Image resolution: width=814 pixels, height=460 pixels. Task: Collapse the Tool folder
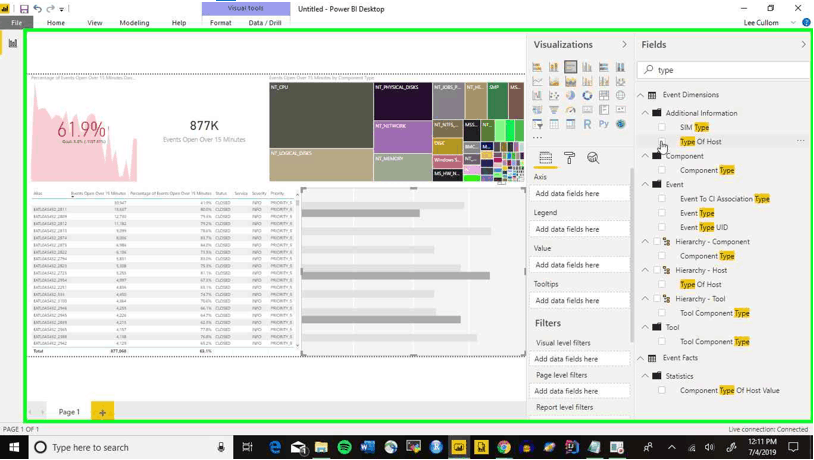click(645, 327)
